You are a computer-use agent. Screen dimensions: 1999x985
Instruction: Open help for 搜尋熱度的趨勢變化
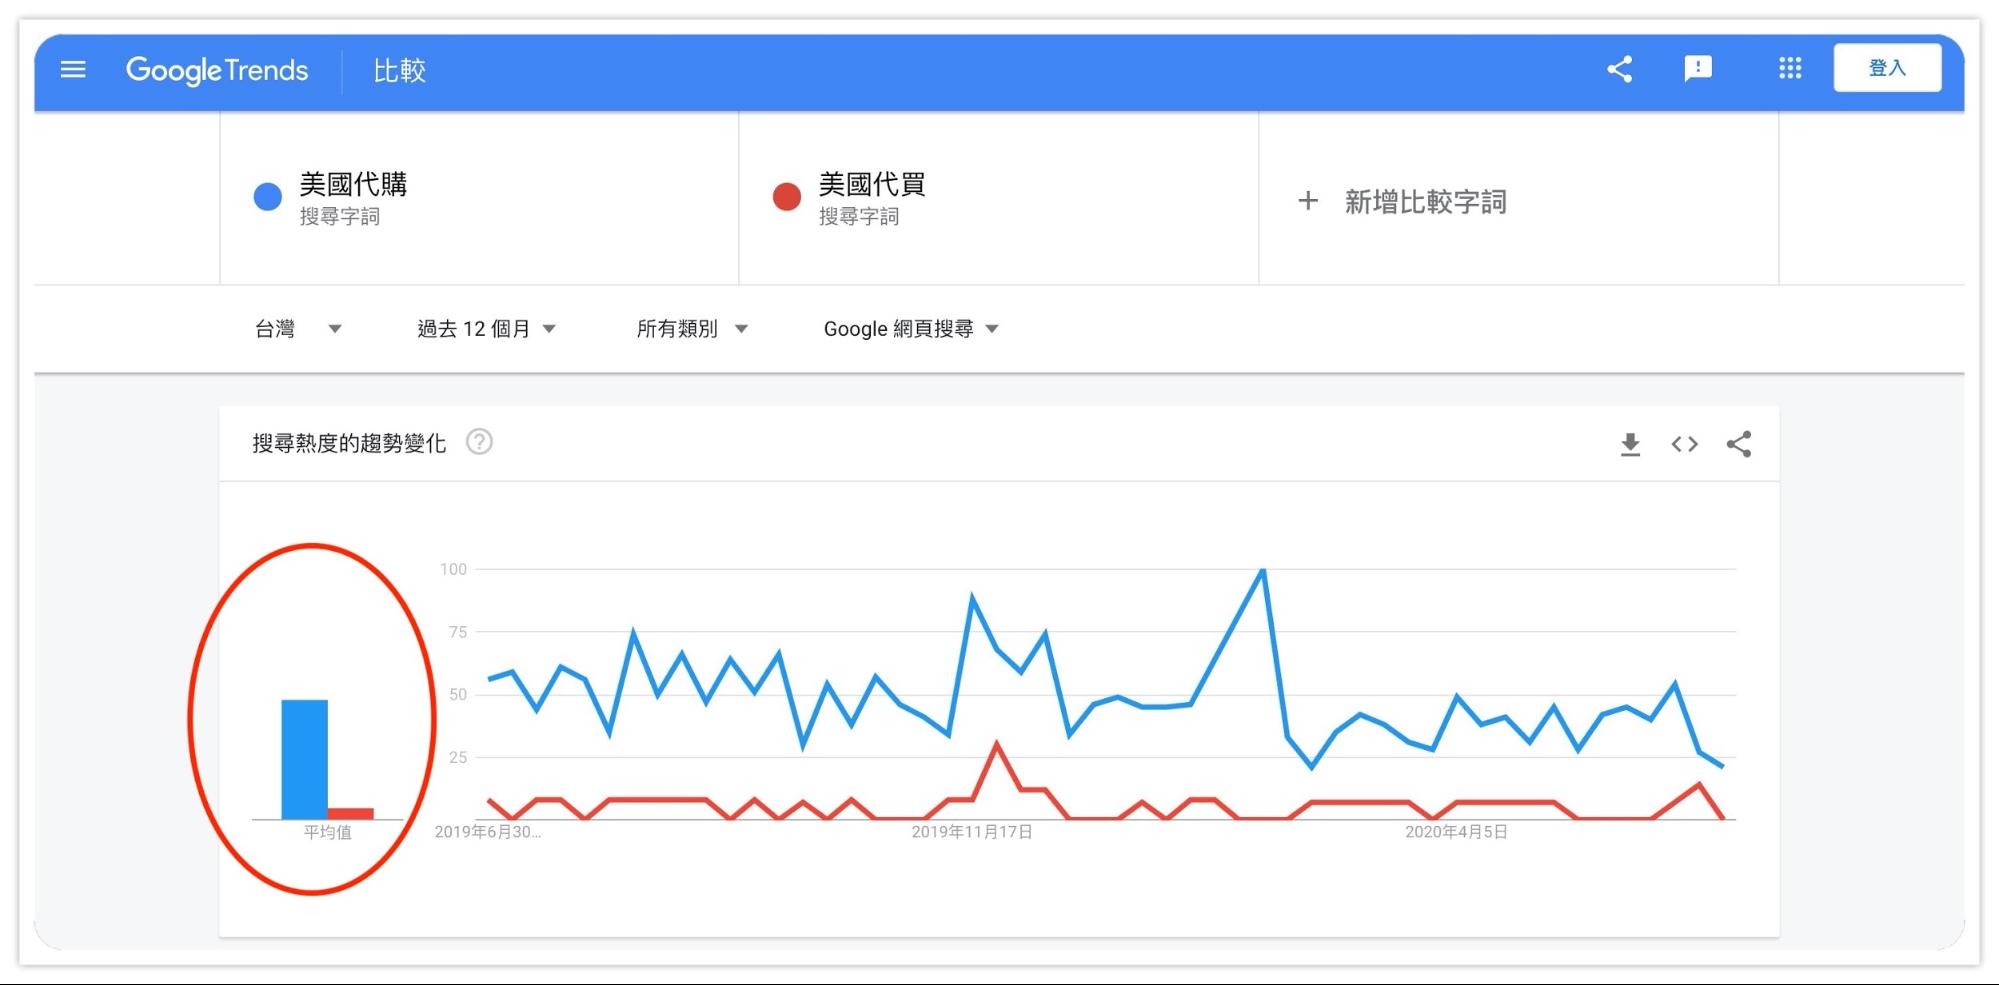tap(480, 442)
